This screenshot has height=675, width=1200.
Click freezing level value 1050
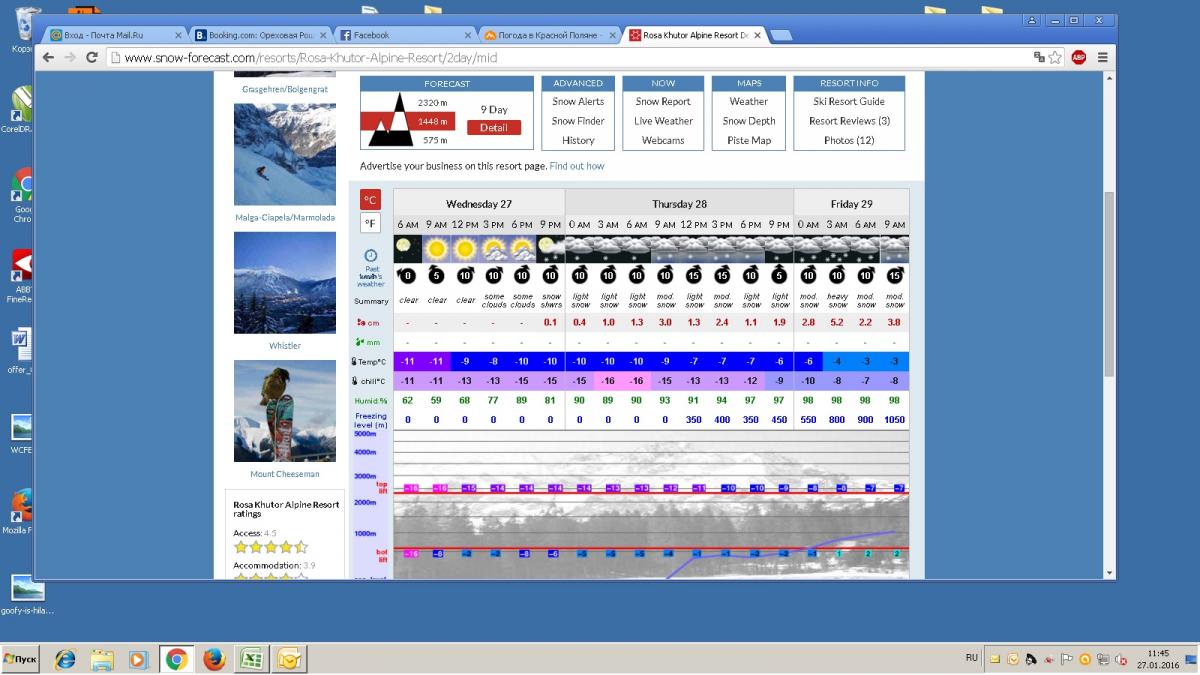(895, 420)
